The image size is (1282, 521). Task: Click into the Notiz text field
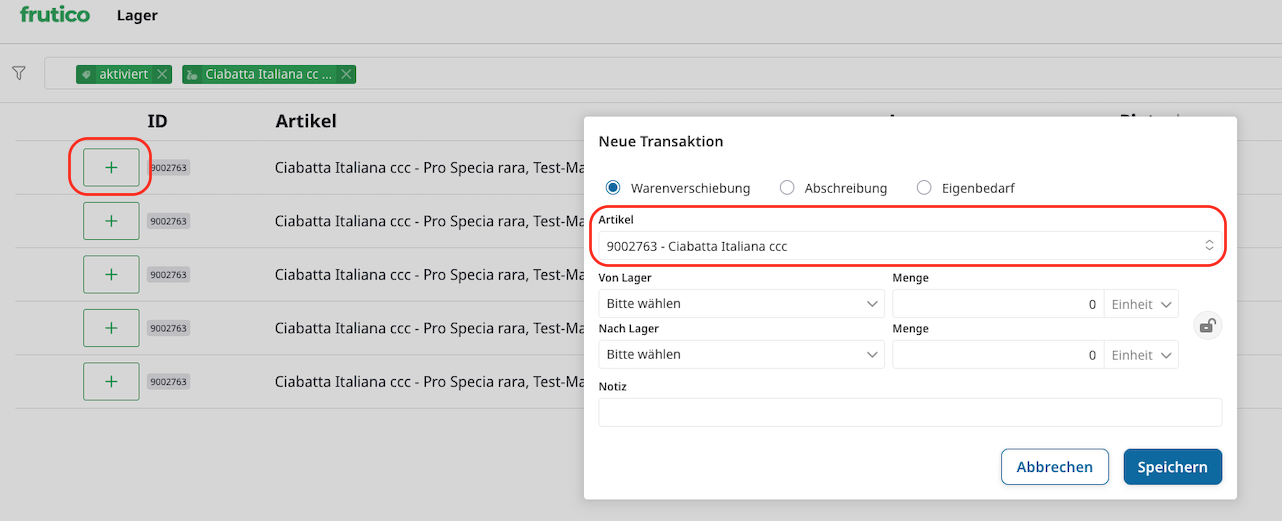pyautogui.click(x=909, y=413)
